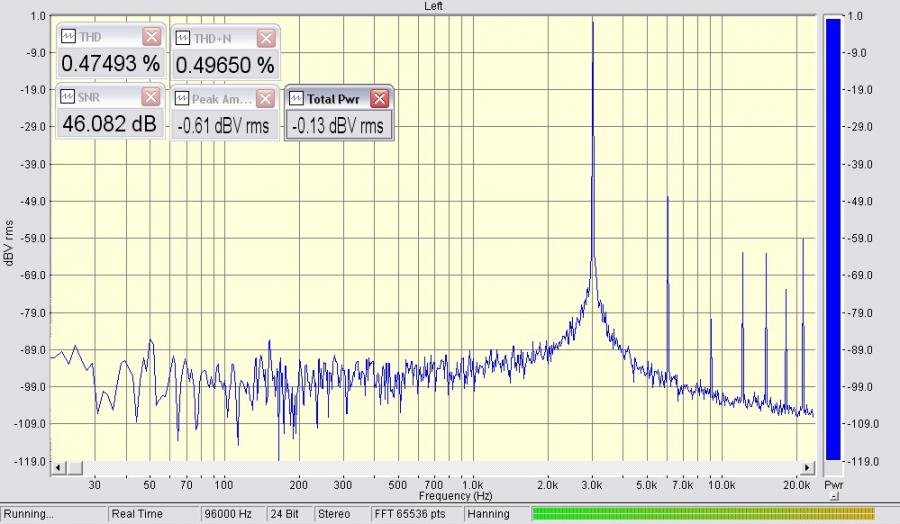Select the THD+N value 0.49650 %
The height and width of the screenshot is (524, 900).
224,65
